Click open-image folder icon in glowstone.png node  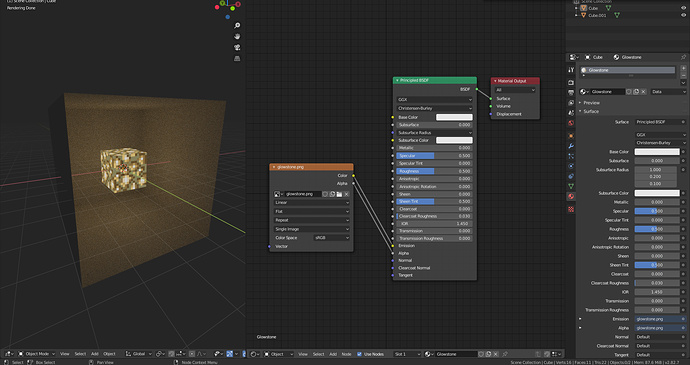[339, 194]
